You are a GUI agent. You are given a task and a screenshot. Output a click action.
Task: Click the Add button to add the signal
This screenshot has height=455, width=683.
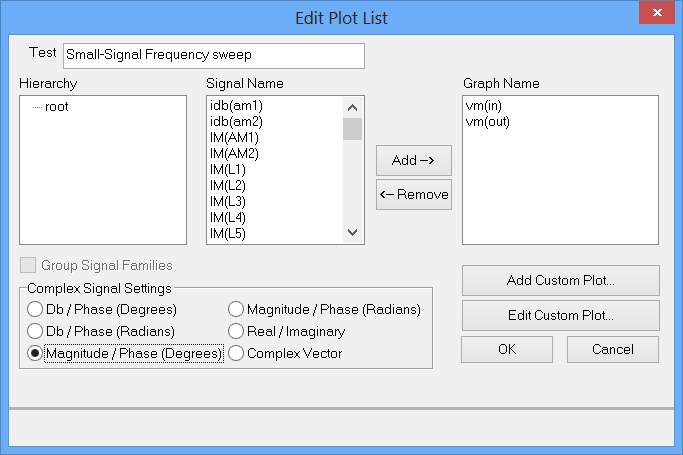[414, 160]
